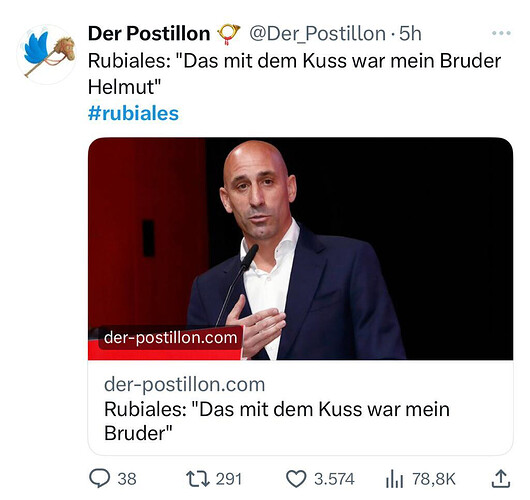Open the @Der_Postillon handle
The width and height of the screenshot is (530, 500).
(x=317, y=34)
